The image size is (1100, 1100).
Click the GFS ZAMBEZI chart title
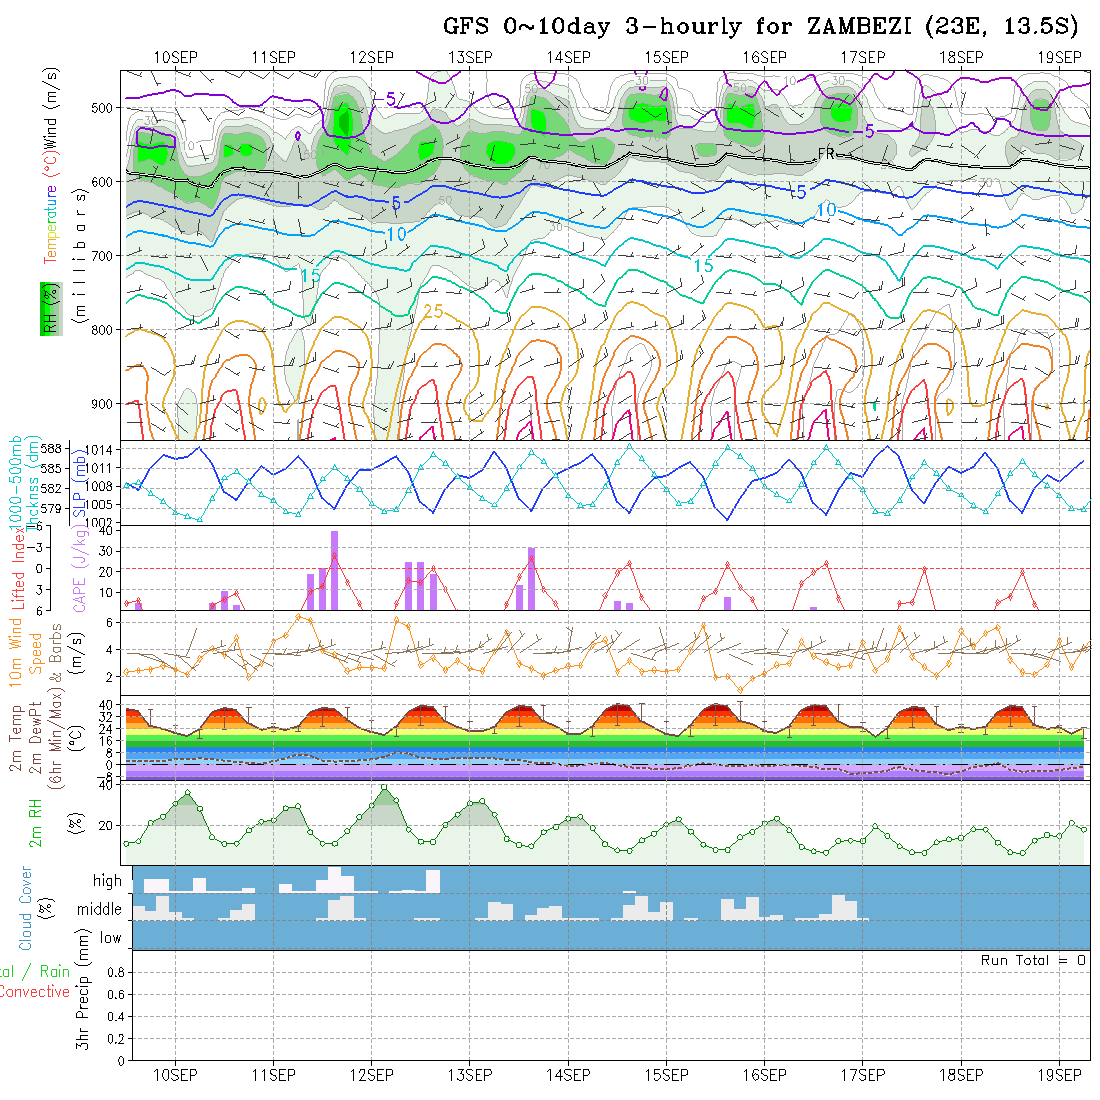pos(763,26)
